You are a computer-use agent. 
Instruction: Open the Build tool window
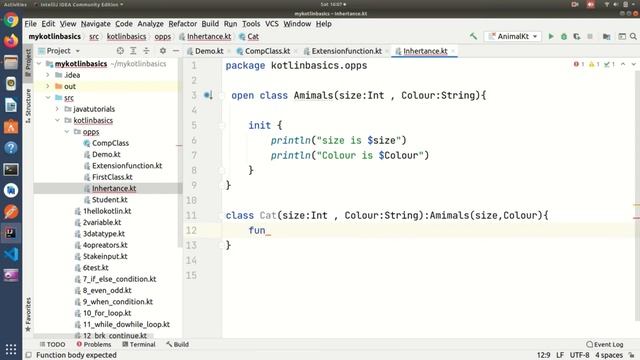178,344
